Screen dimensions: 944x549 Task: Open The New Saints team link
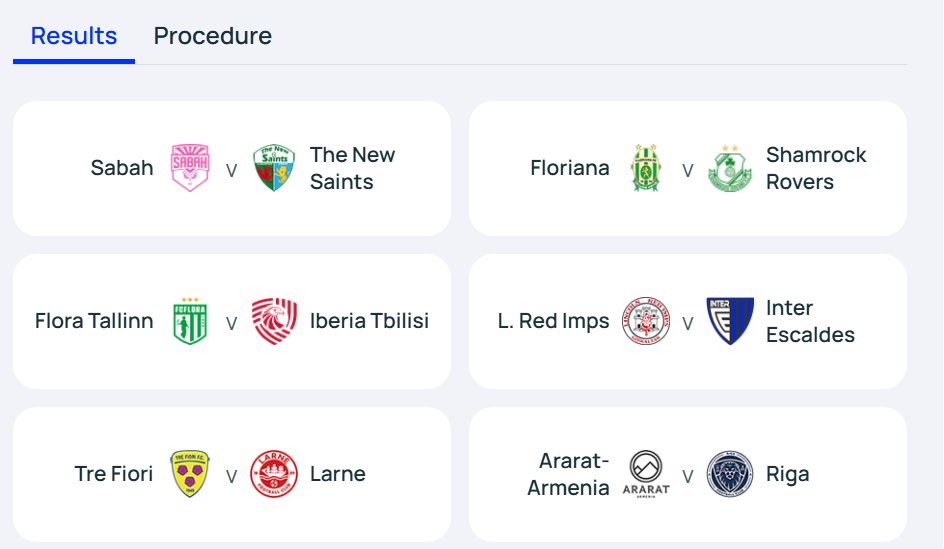pos(352,168)
